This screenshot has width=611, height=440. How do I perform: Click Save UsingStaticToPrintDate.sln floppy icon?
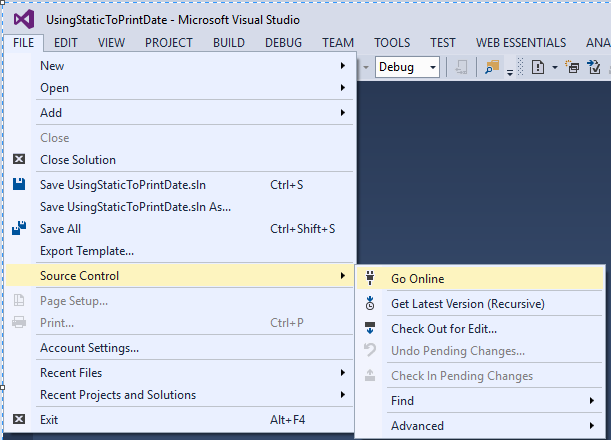click(x=18, y=185)
